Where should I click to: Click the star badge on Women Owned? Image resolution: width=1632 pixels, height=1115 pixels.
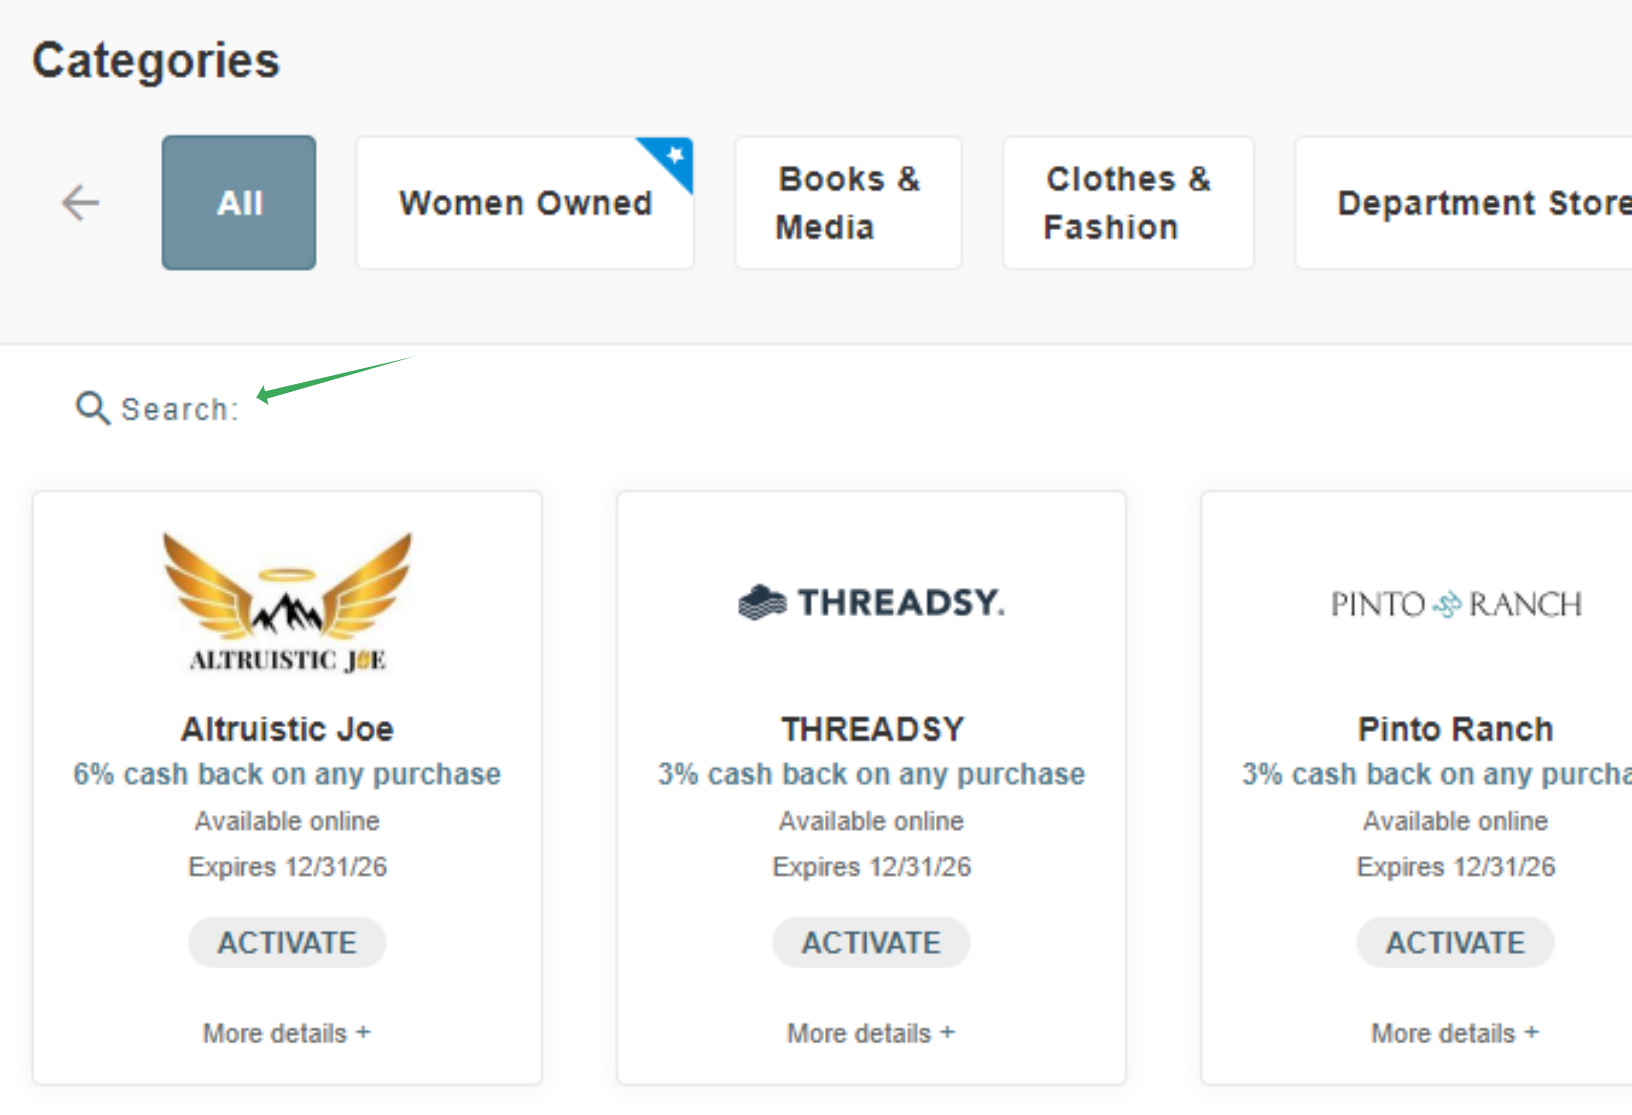point(675,155)
